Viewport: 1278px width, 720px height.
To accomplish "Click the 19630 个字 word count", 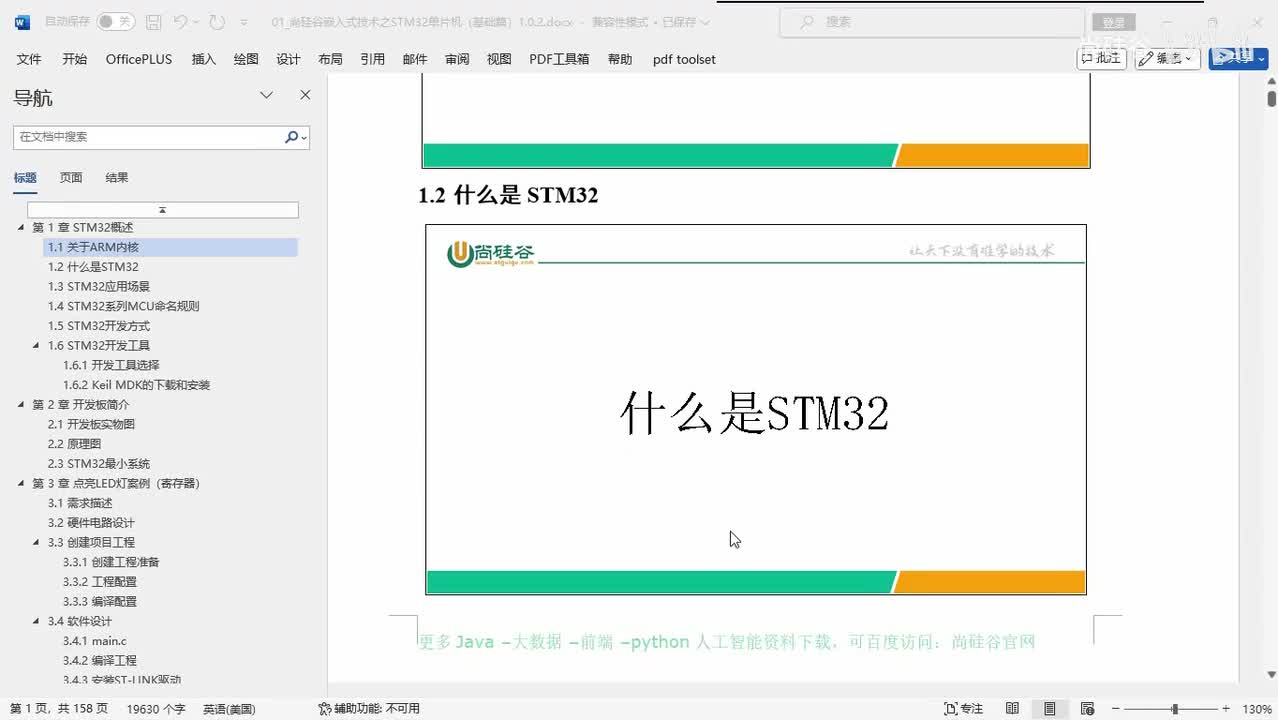I will [156, 708].
